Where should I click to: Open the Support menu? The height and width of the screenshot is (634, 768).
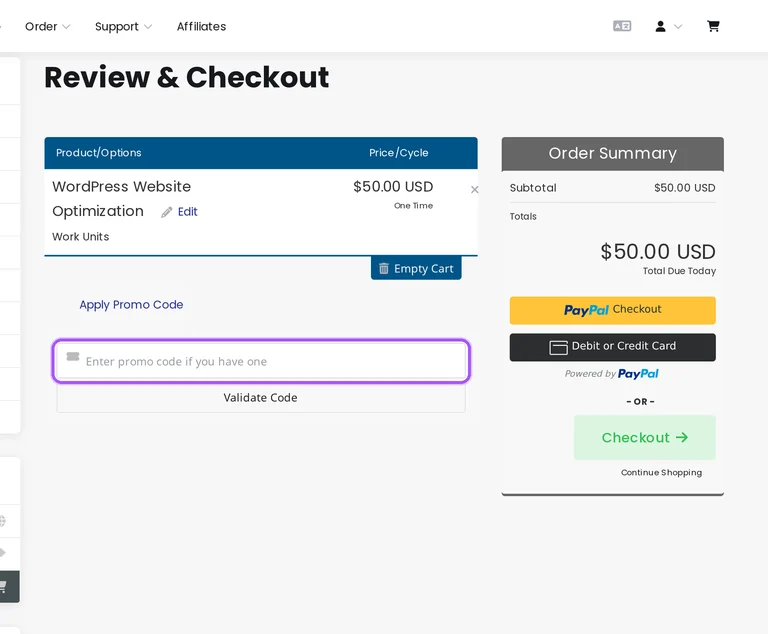tap(123, 26)
